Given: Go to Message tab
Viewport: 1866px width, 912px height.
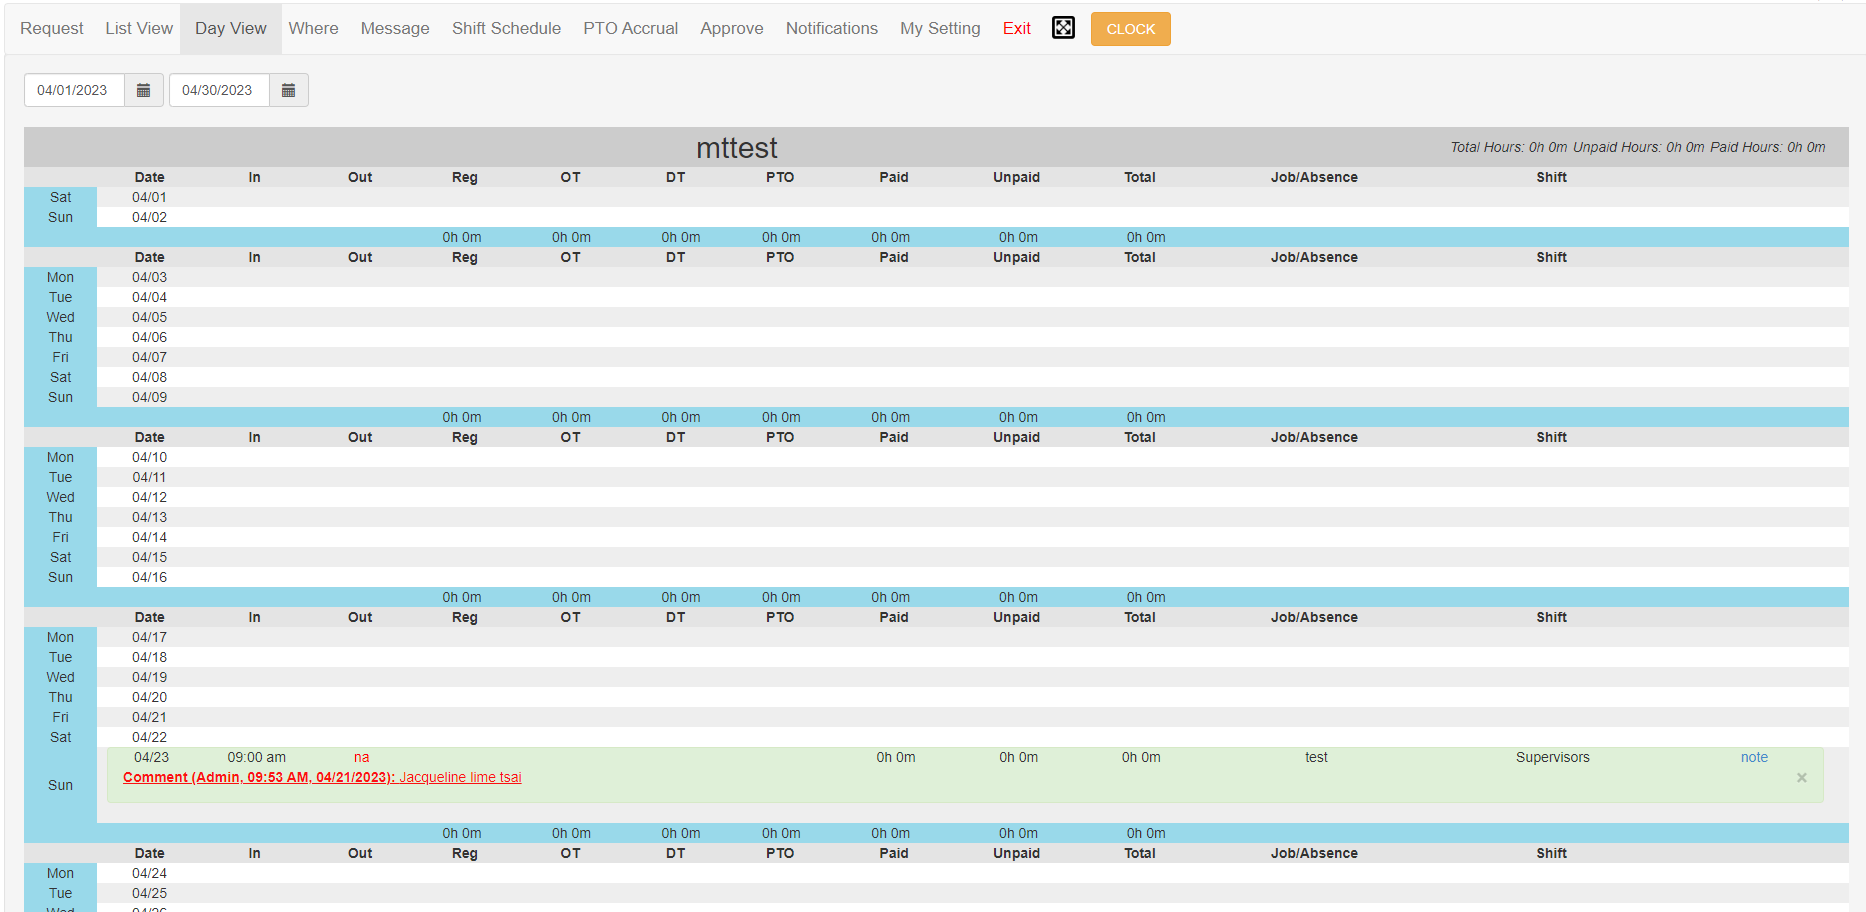Looking at the screenshot, I should coord(395,28).
